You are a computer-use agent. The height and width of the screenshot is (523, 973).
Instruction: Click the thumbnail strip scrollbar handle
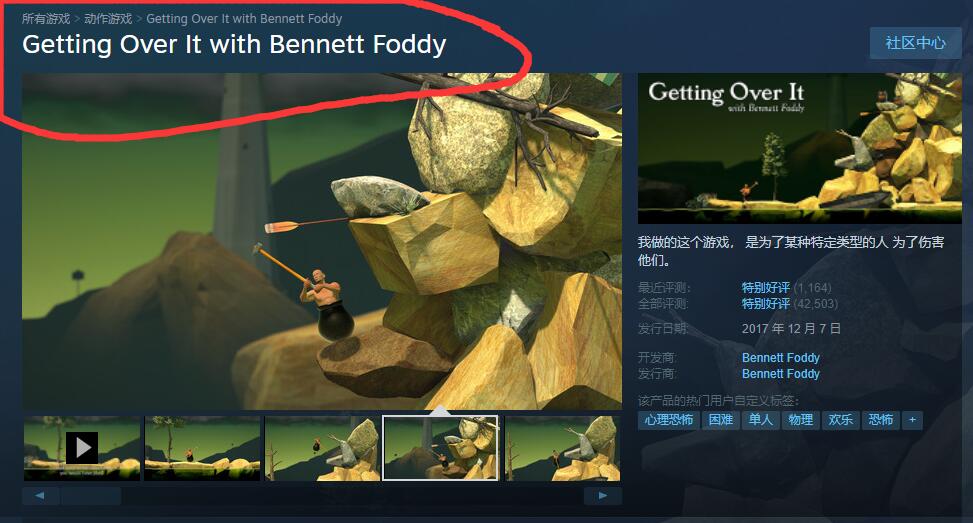91,496
